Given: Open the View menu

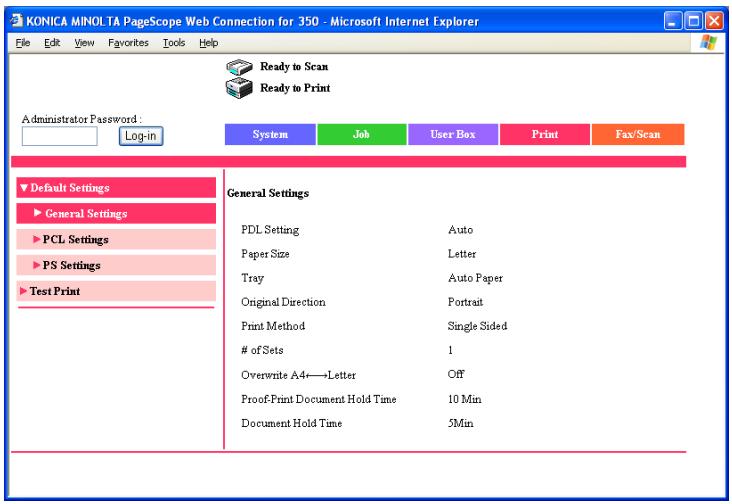Looking at the screenshot, I should [84, 43].
